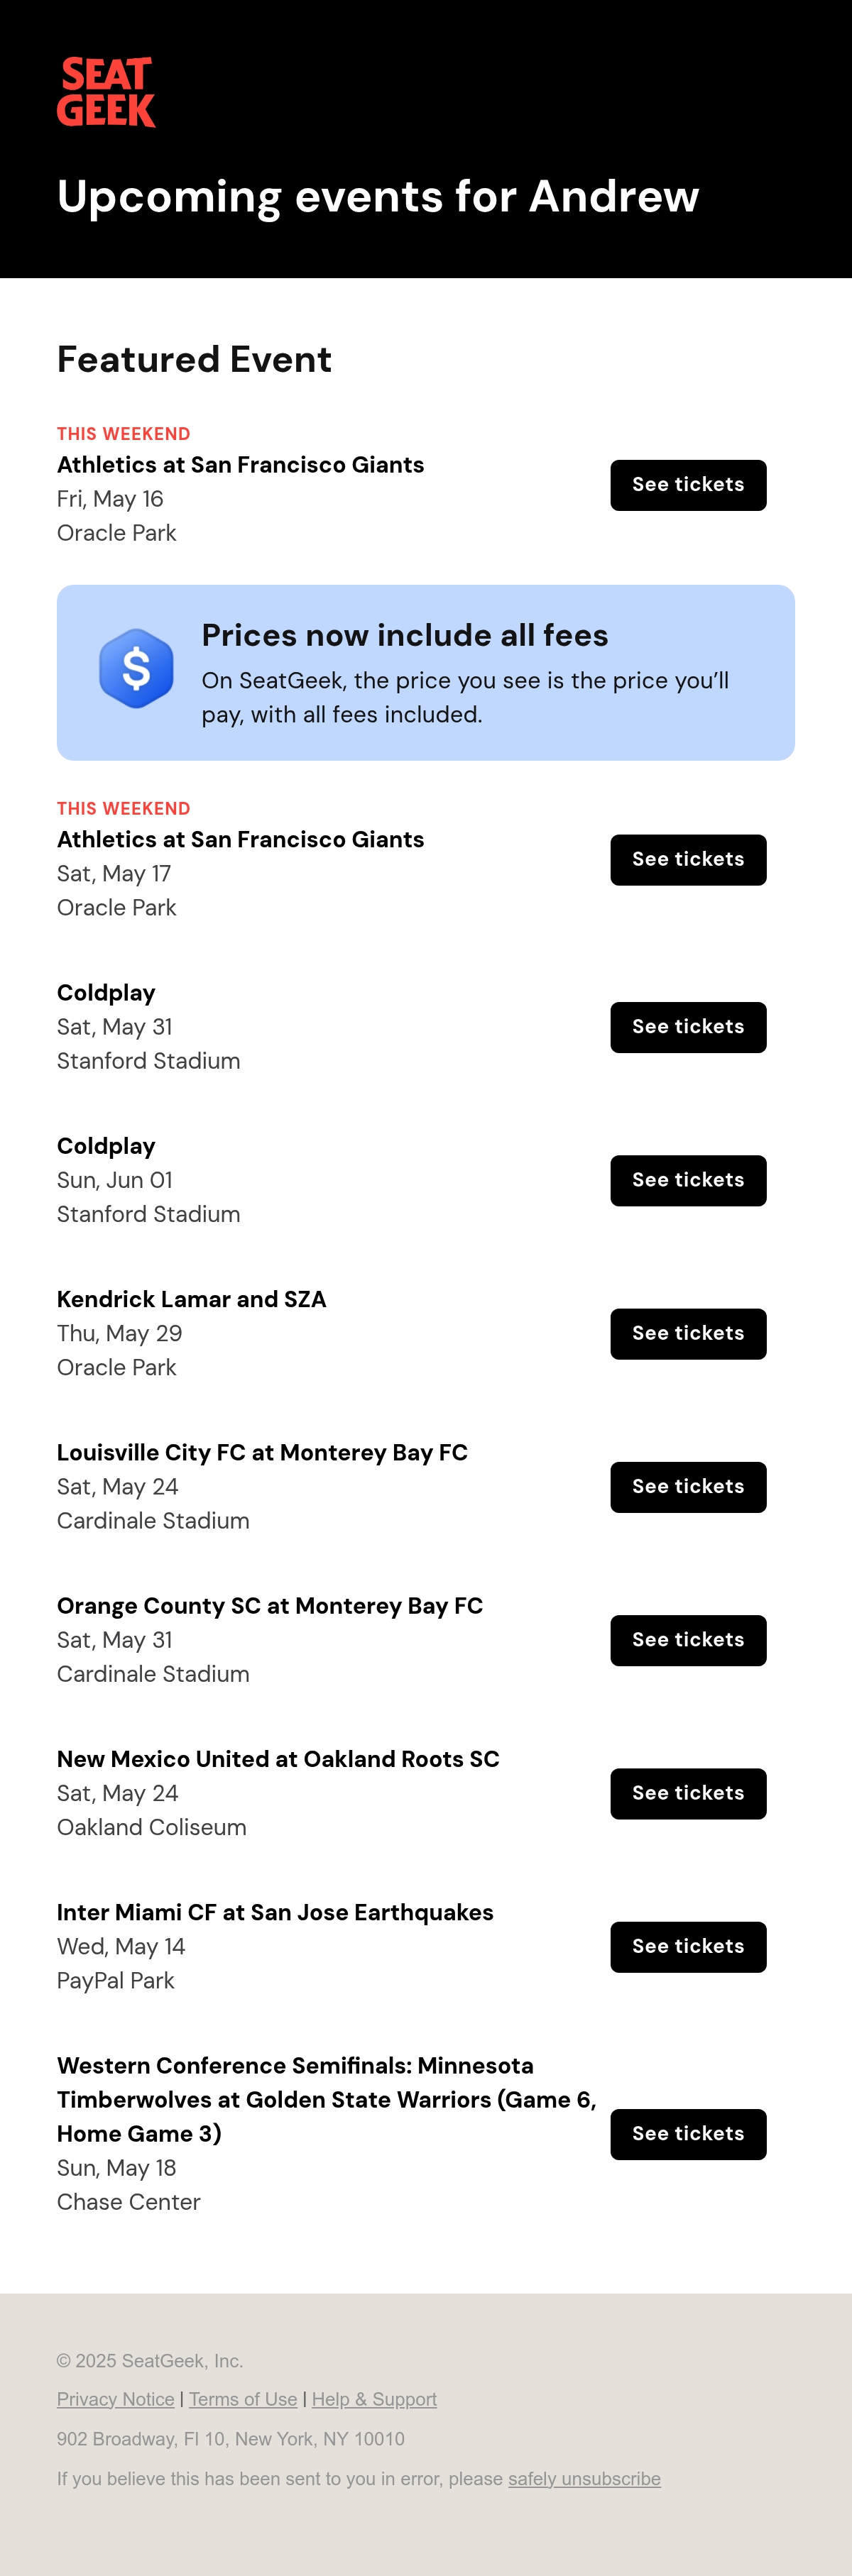See tickets for Louisville City FC match
The width and height of the screenshot is (852, 2576).
(x=688, y=1487)
